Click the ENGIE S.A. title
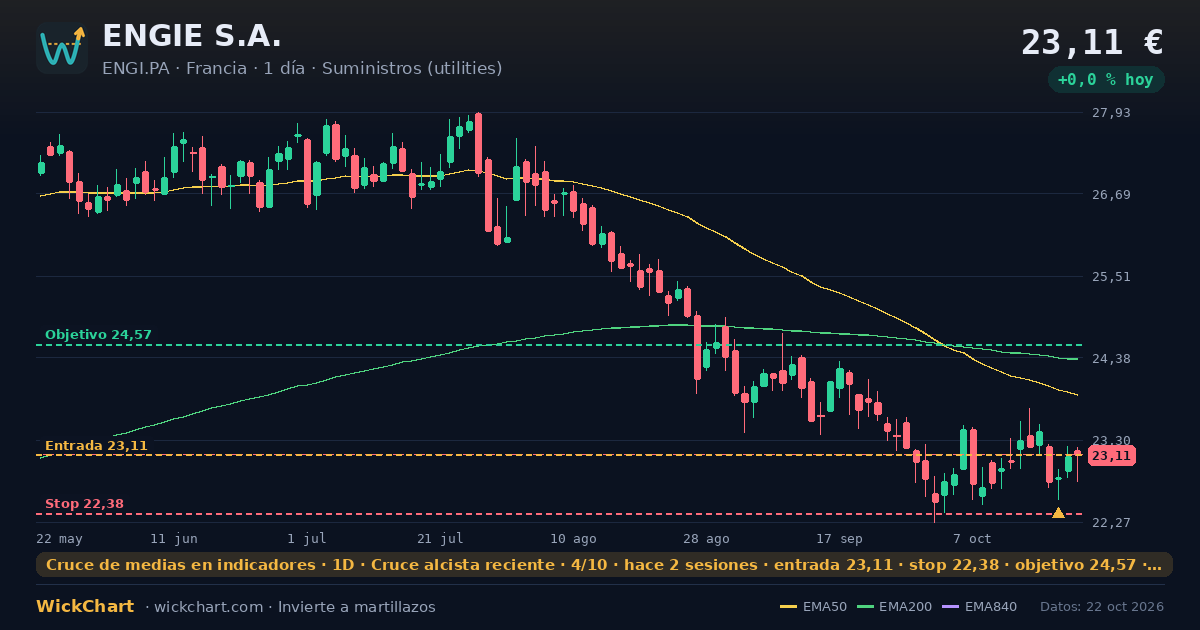The image size is (1200, 630). 192,36
